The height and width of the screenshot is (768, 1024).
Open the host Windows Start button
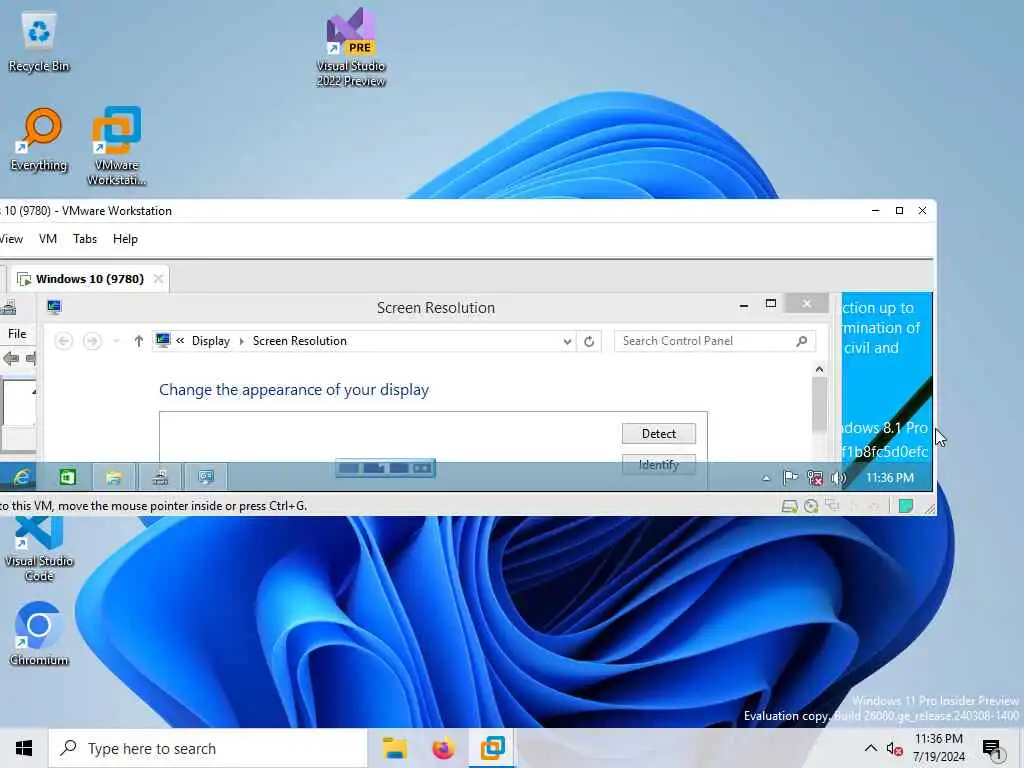tap(24, 748)
